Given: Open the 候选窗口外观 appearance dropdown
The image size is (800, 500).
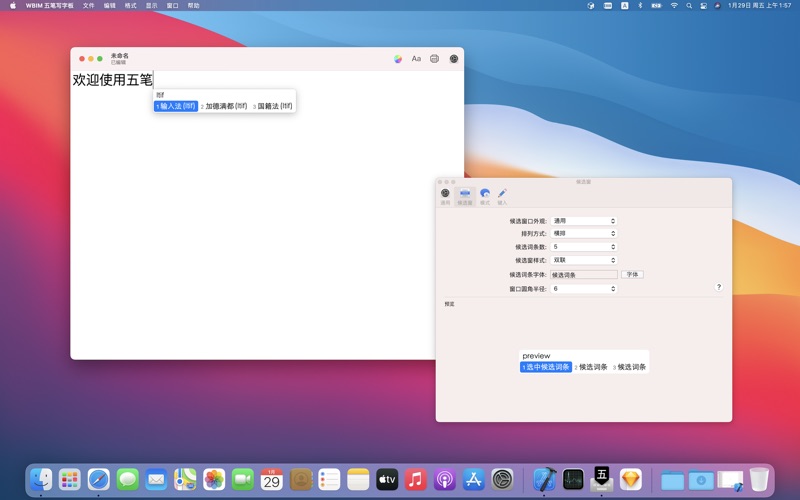Looking at the screenshot, I should pos(584,221).
